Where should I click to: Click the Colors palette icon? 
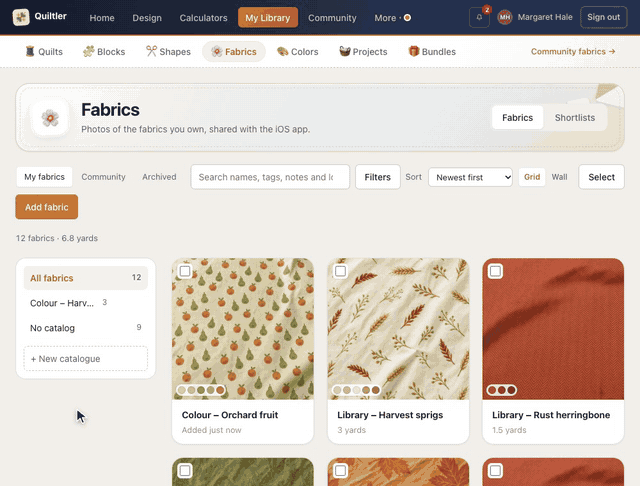tap(282, 51)
